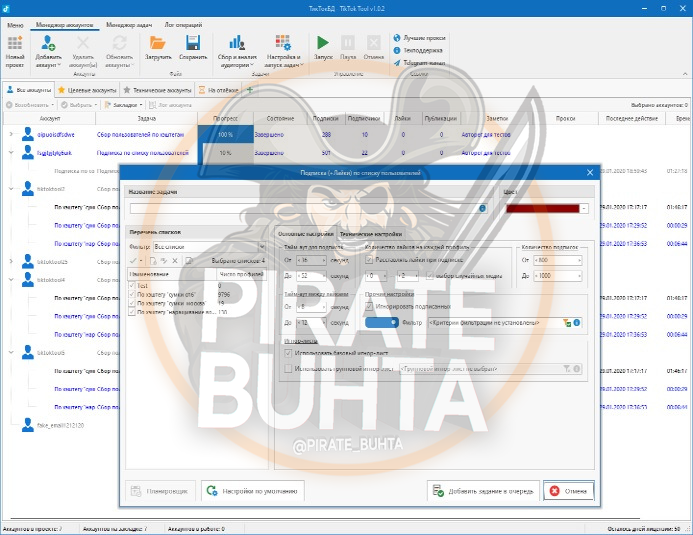
Task: Click user avatar icon of oipuoisdfsdwe account
Action: (x=28, y=134)
